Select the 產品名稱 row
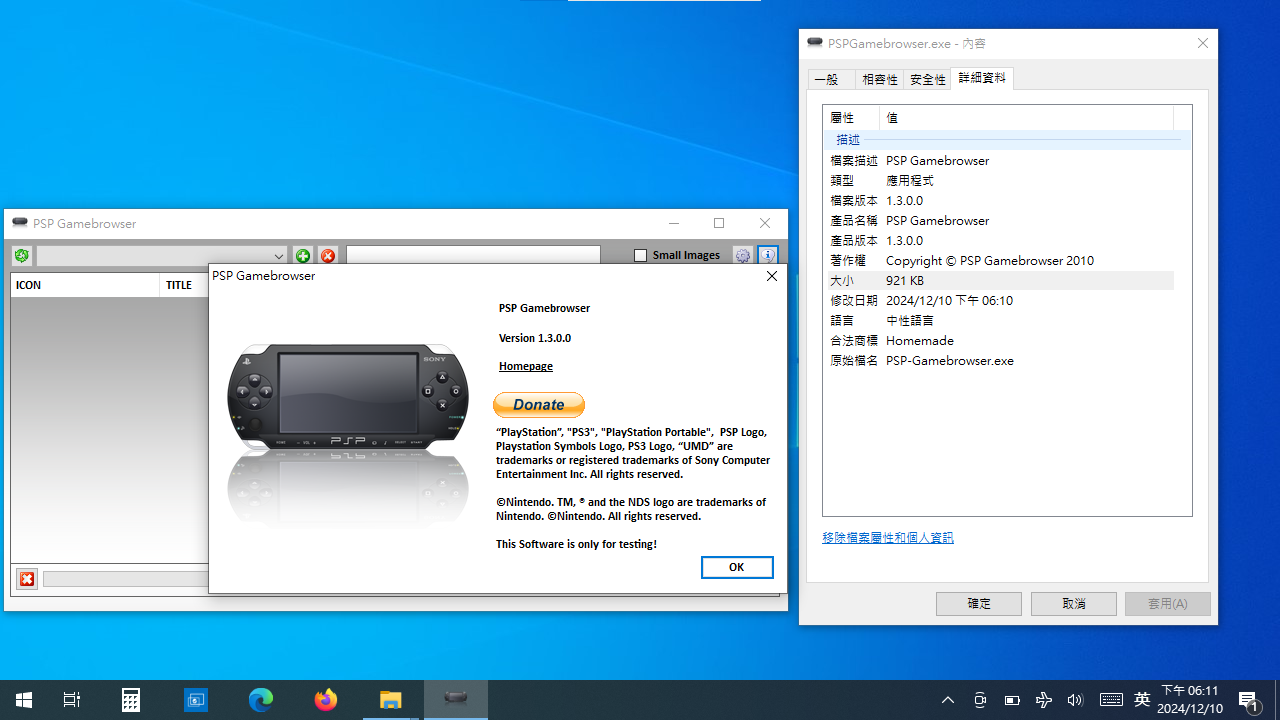 pyautogui.click(x=1000, y=221)
